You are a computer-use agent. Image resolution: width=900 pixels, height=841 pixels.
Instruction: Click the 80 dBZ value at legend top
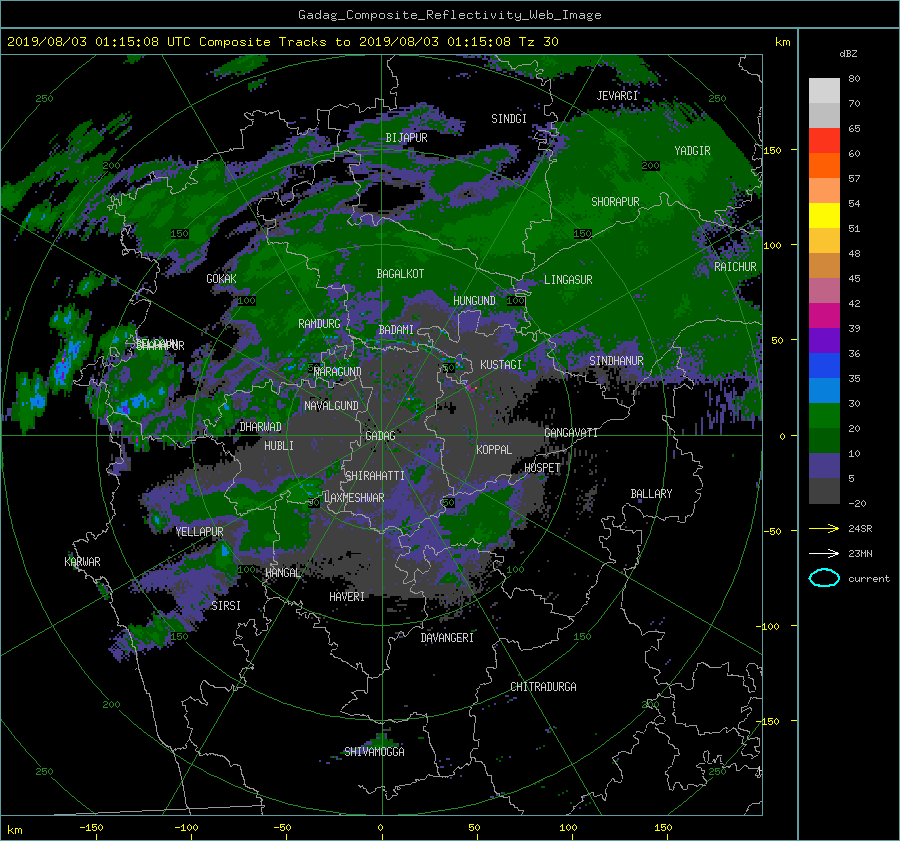point(854,79)
